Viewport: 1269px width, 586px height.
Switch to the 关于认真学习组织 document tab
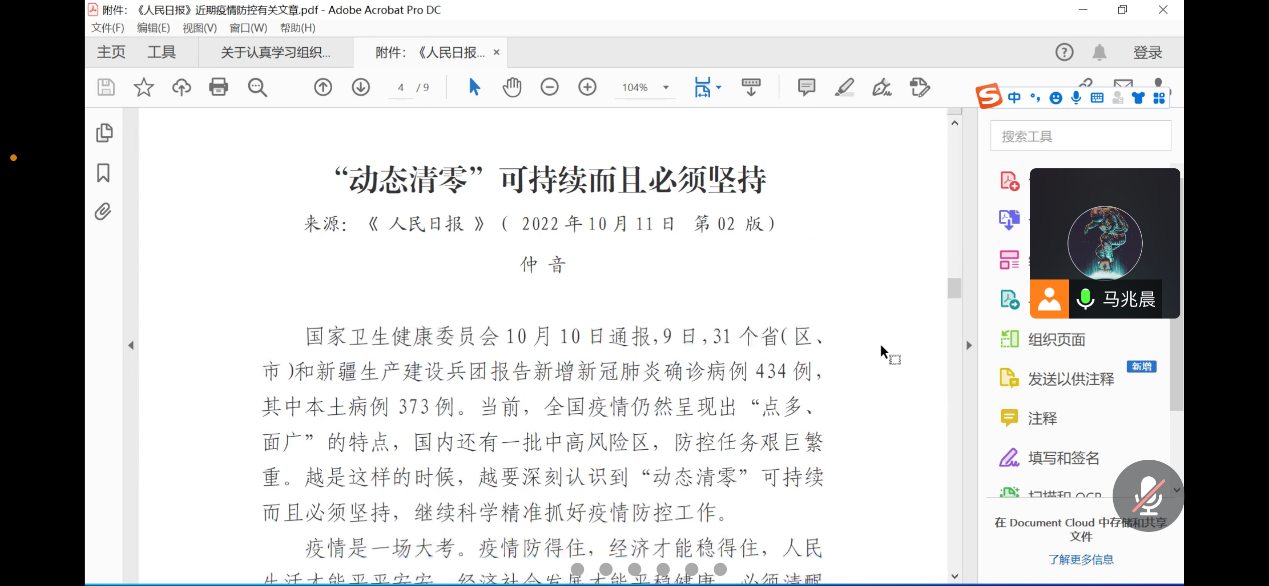pos(275,52)
